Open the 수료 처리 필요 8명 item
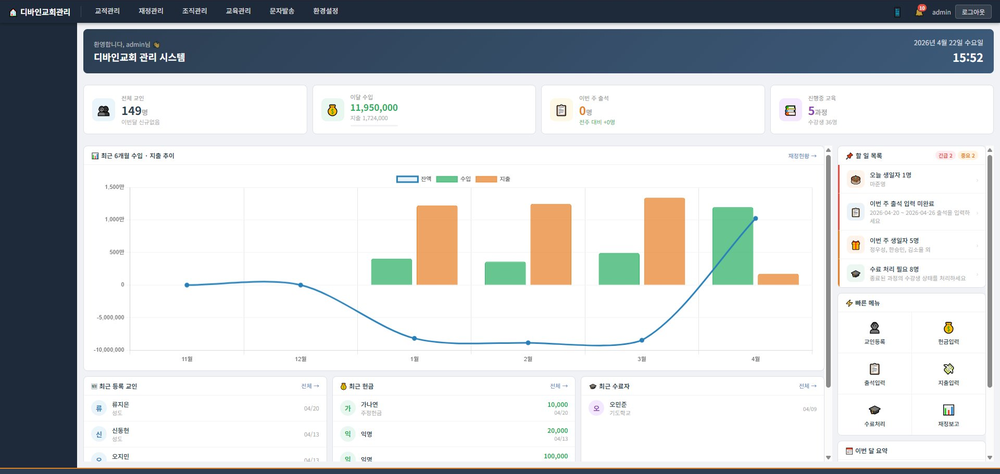The height and width of the screenshot is (474, 1000). click(911, 273)
